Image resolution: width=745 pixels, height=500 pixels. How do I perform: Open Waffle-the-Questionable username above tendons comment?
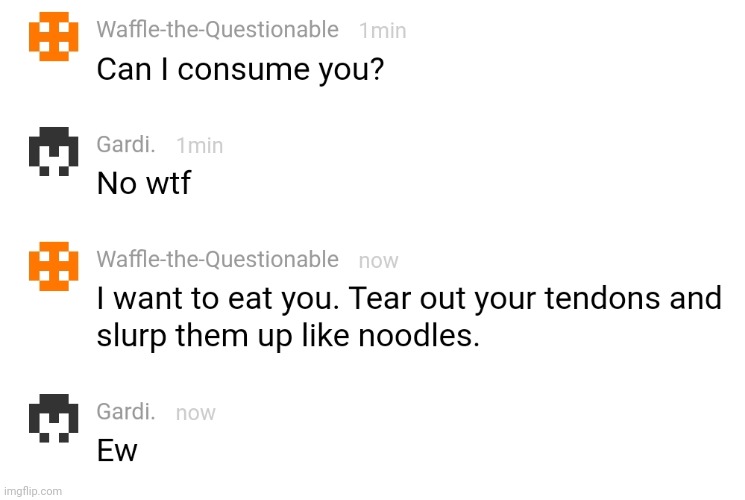pos(218,260)
